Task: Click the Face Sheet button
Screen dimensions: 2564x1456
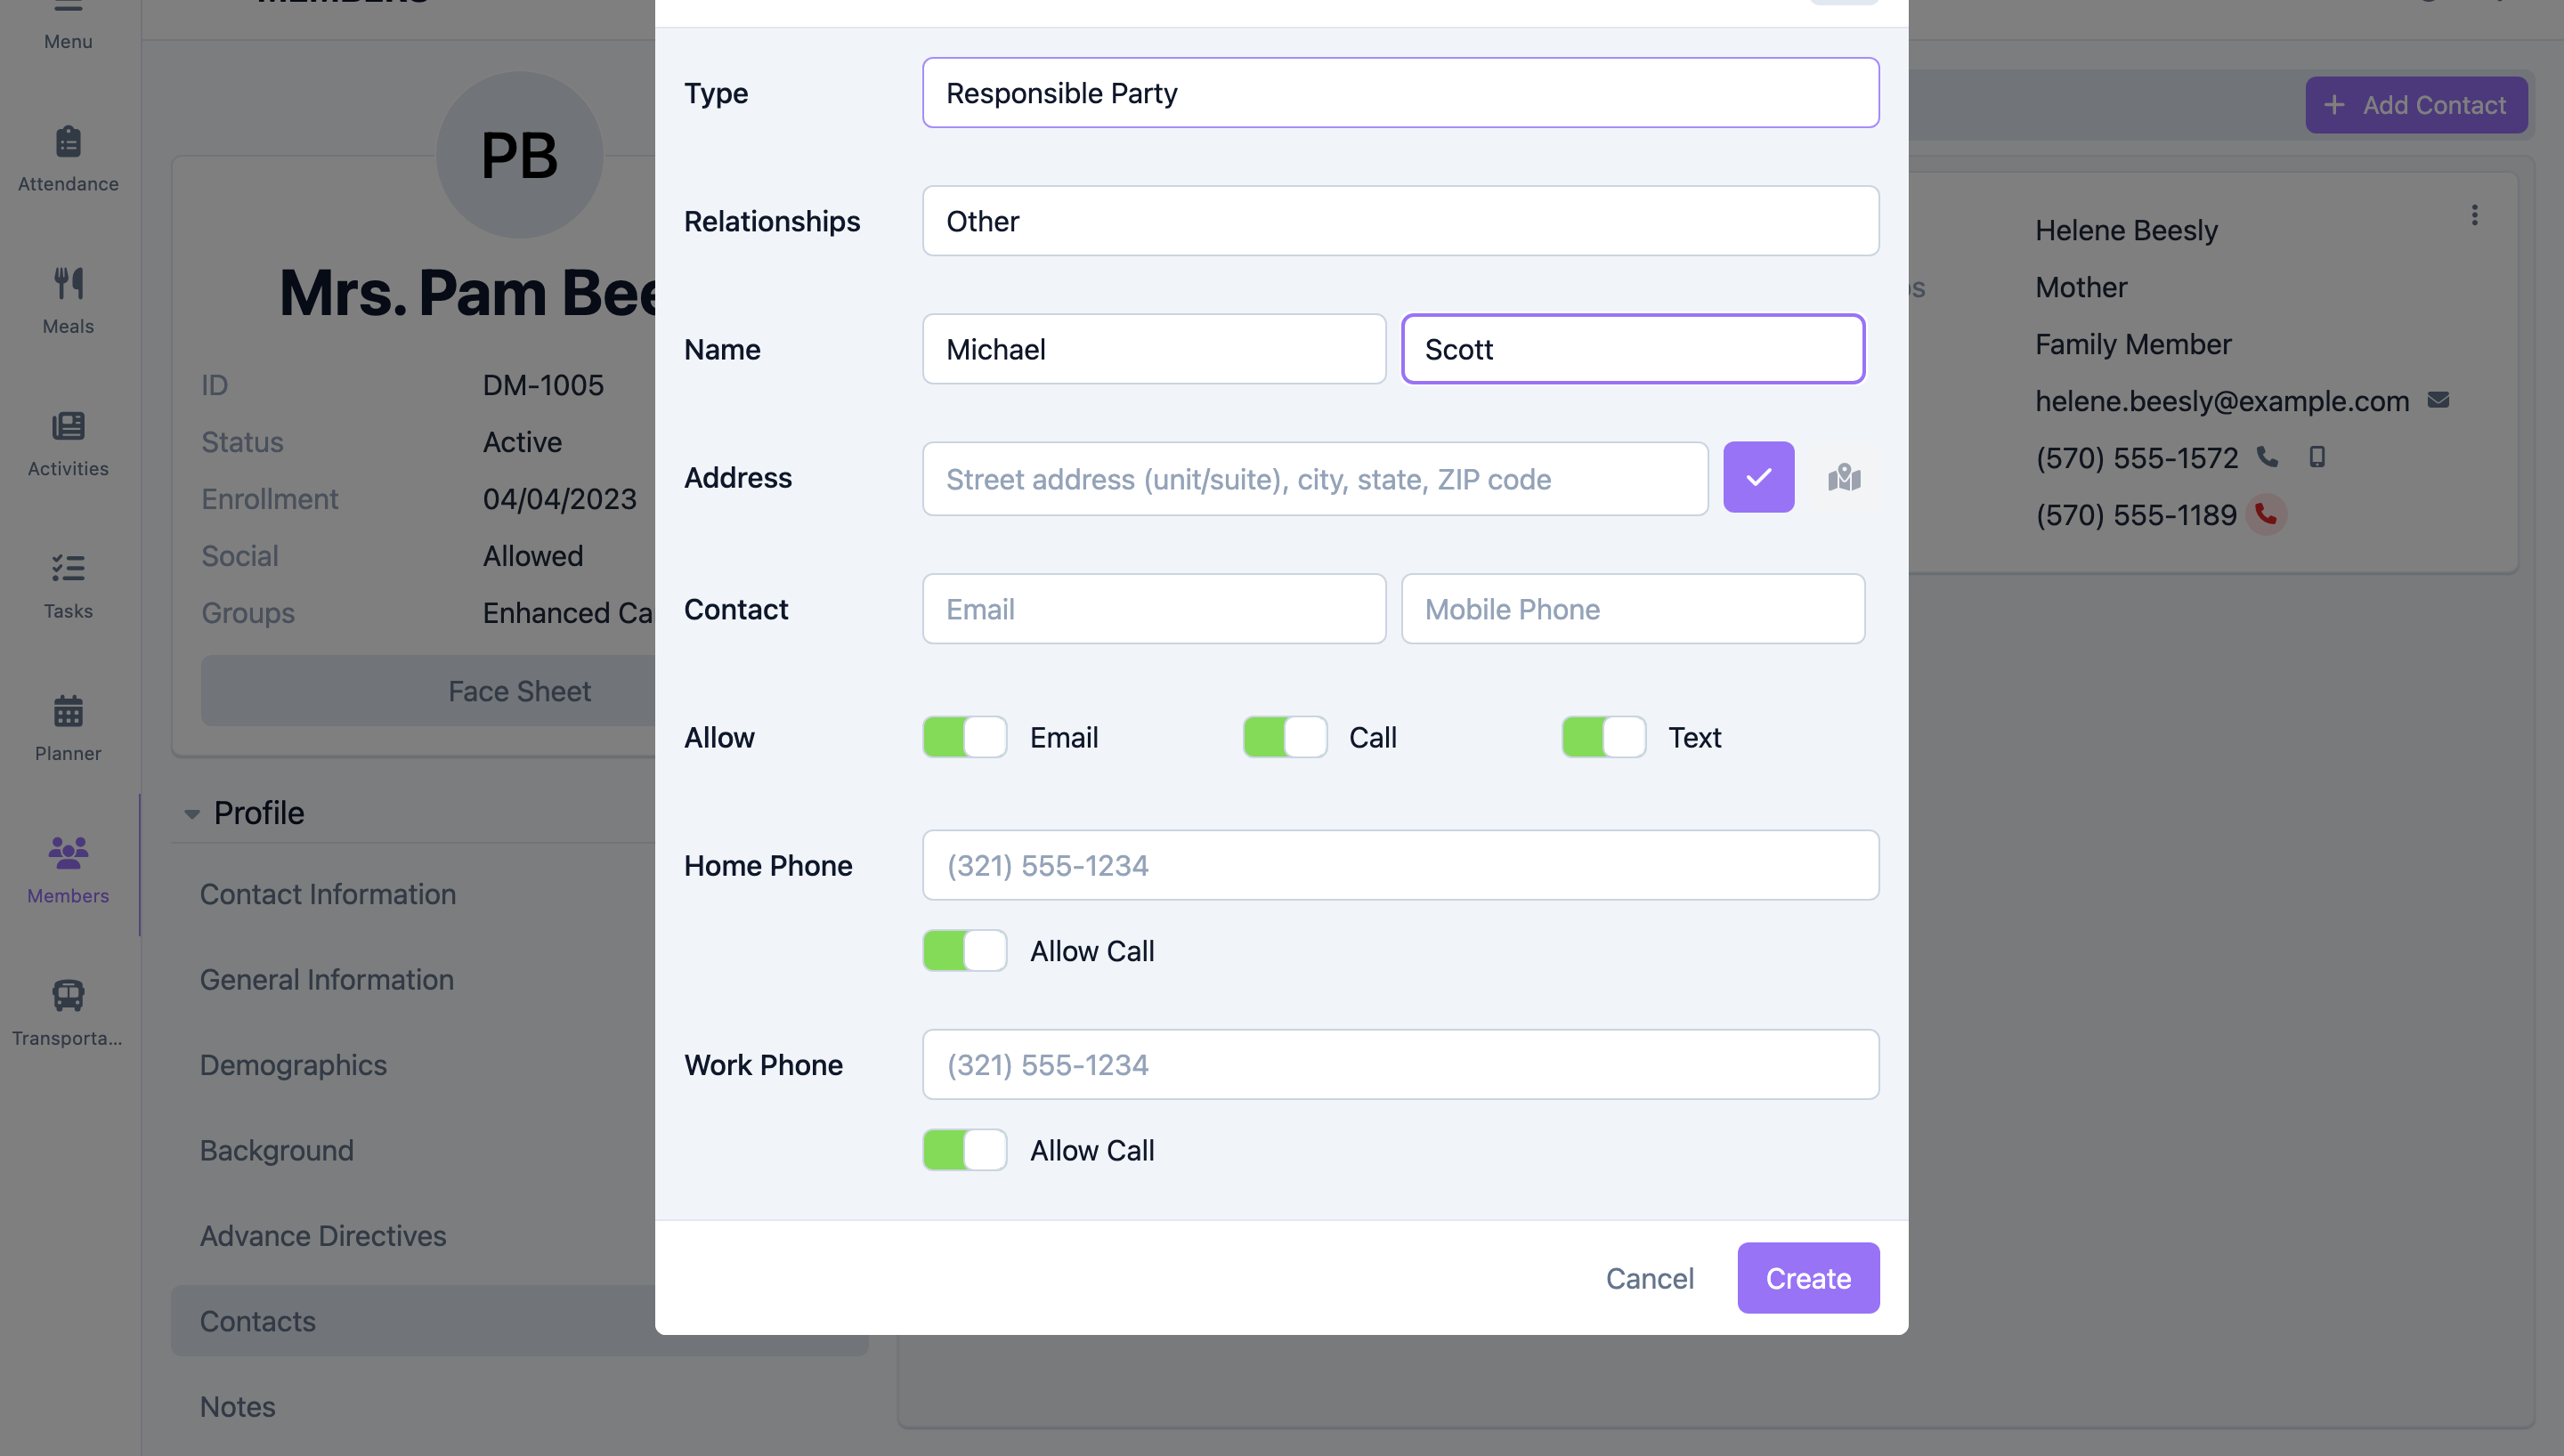Action: point(519,691)
